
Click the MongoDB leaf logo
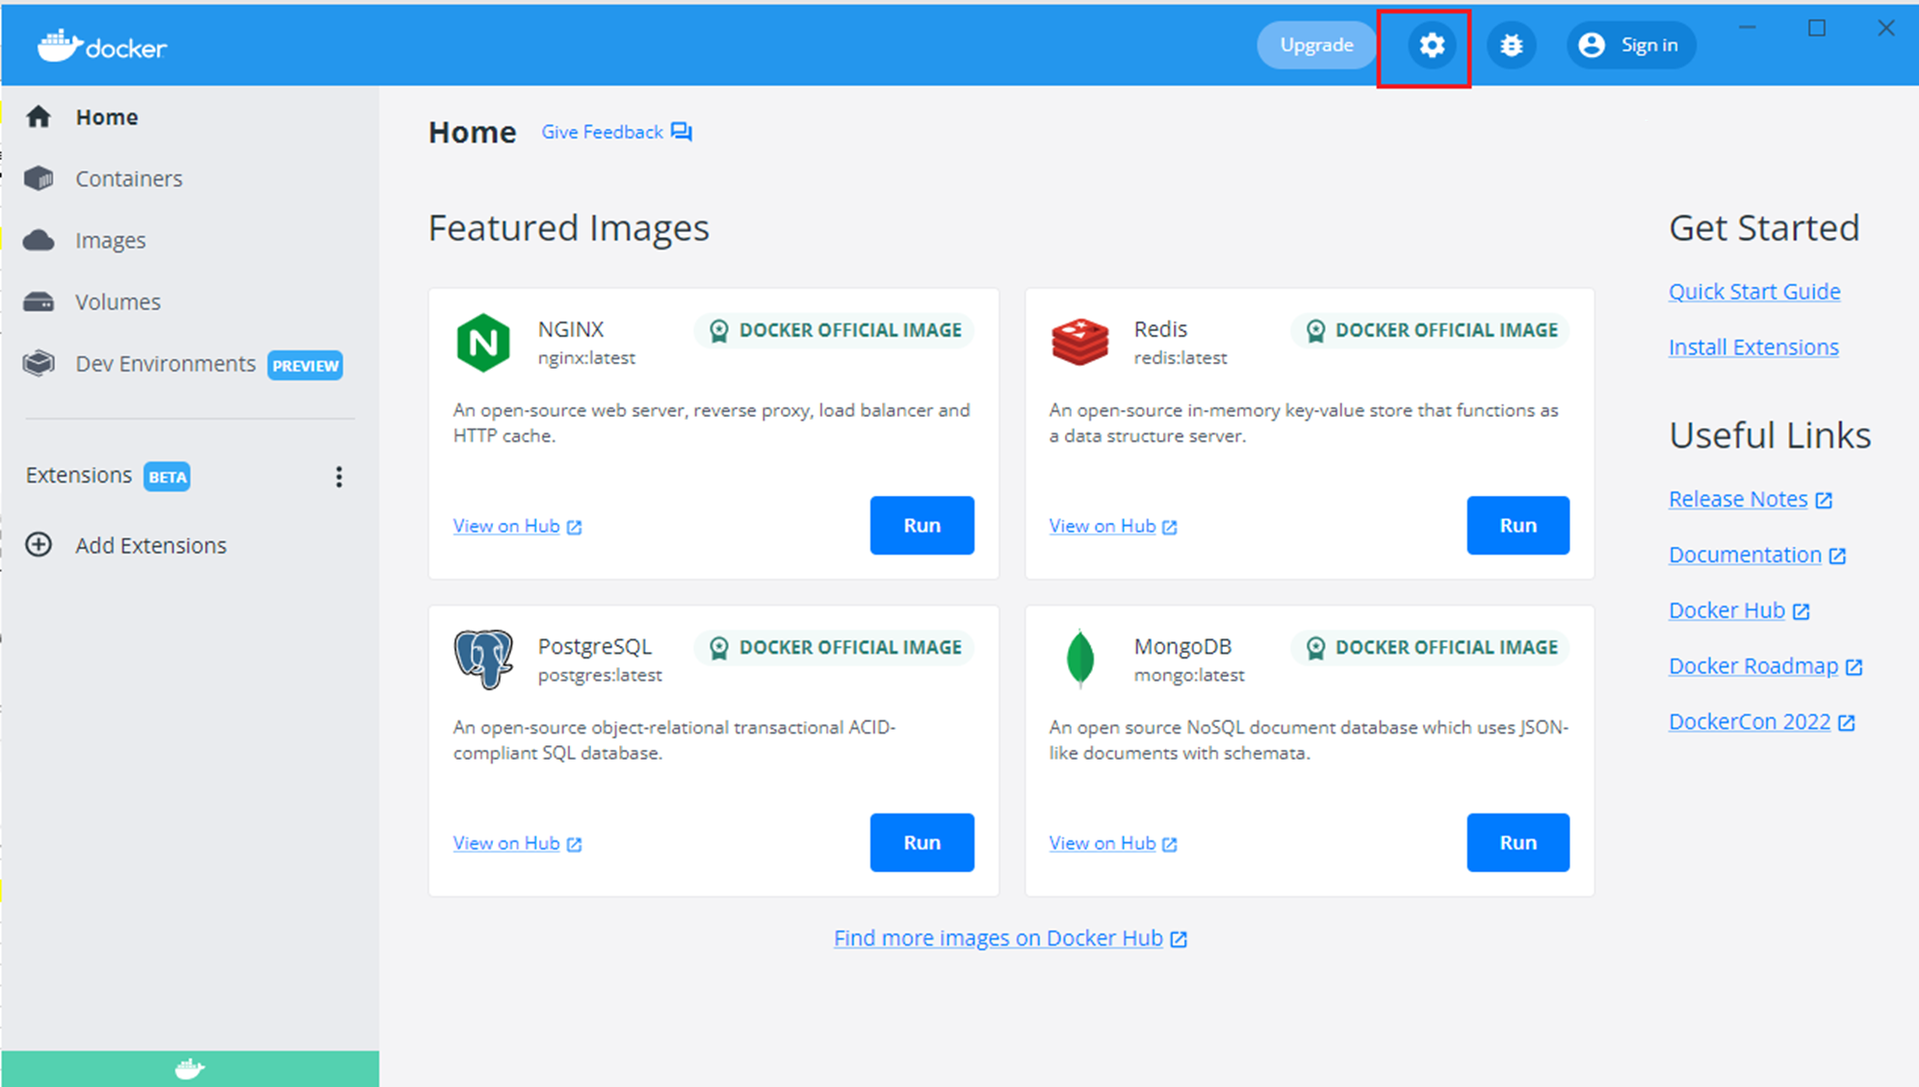(1080, 659)
